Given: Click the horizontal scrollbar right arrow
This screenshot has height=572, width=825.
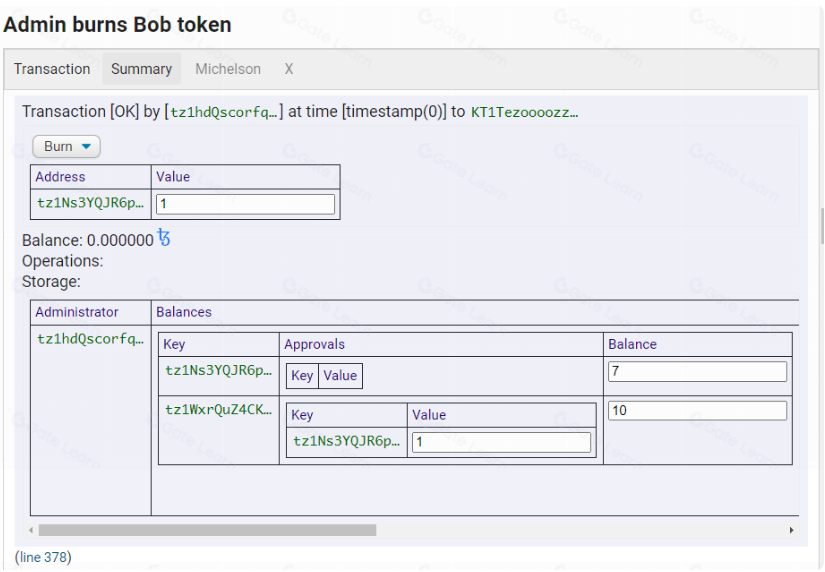Looking at the screenshot, I should tap(792, 530).
